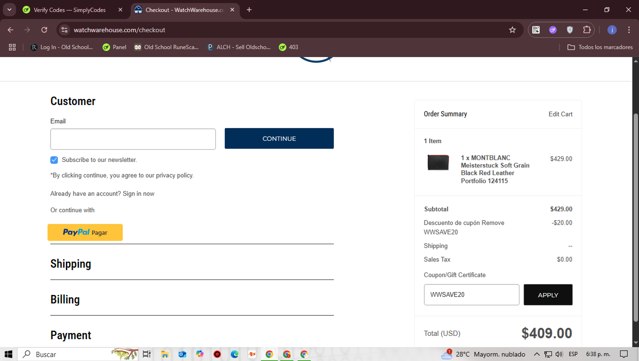Click the coupon code input field
The width and height of the screenshot is (639, 361).
click(472, 295)
